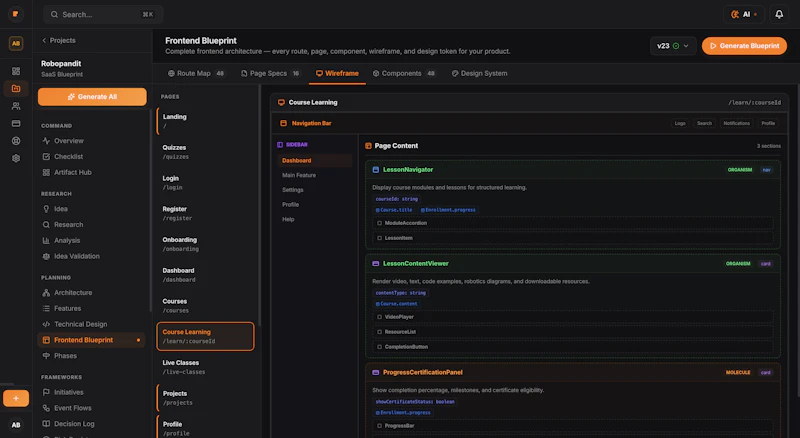Viewport: 800px width, 438px height.
Task: Open Idea Validation in sidebar
Action: click(92, 256)
